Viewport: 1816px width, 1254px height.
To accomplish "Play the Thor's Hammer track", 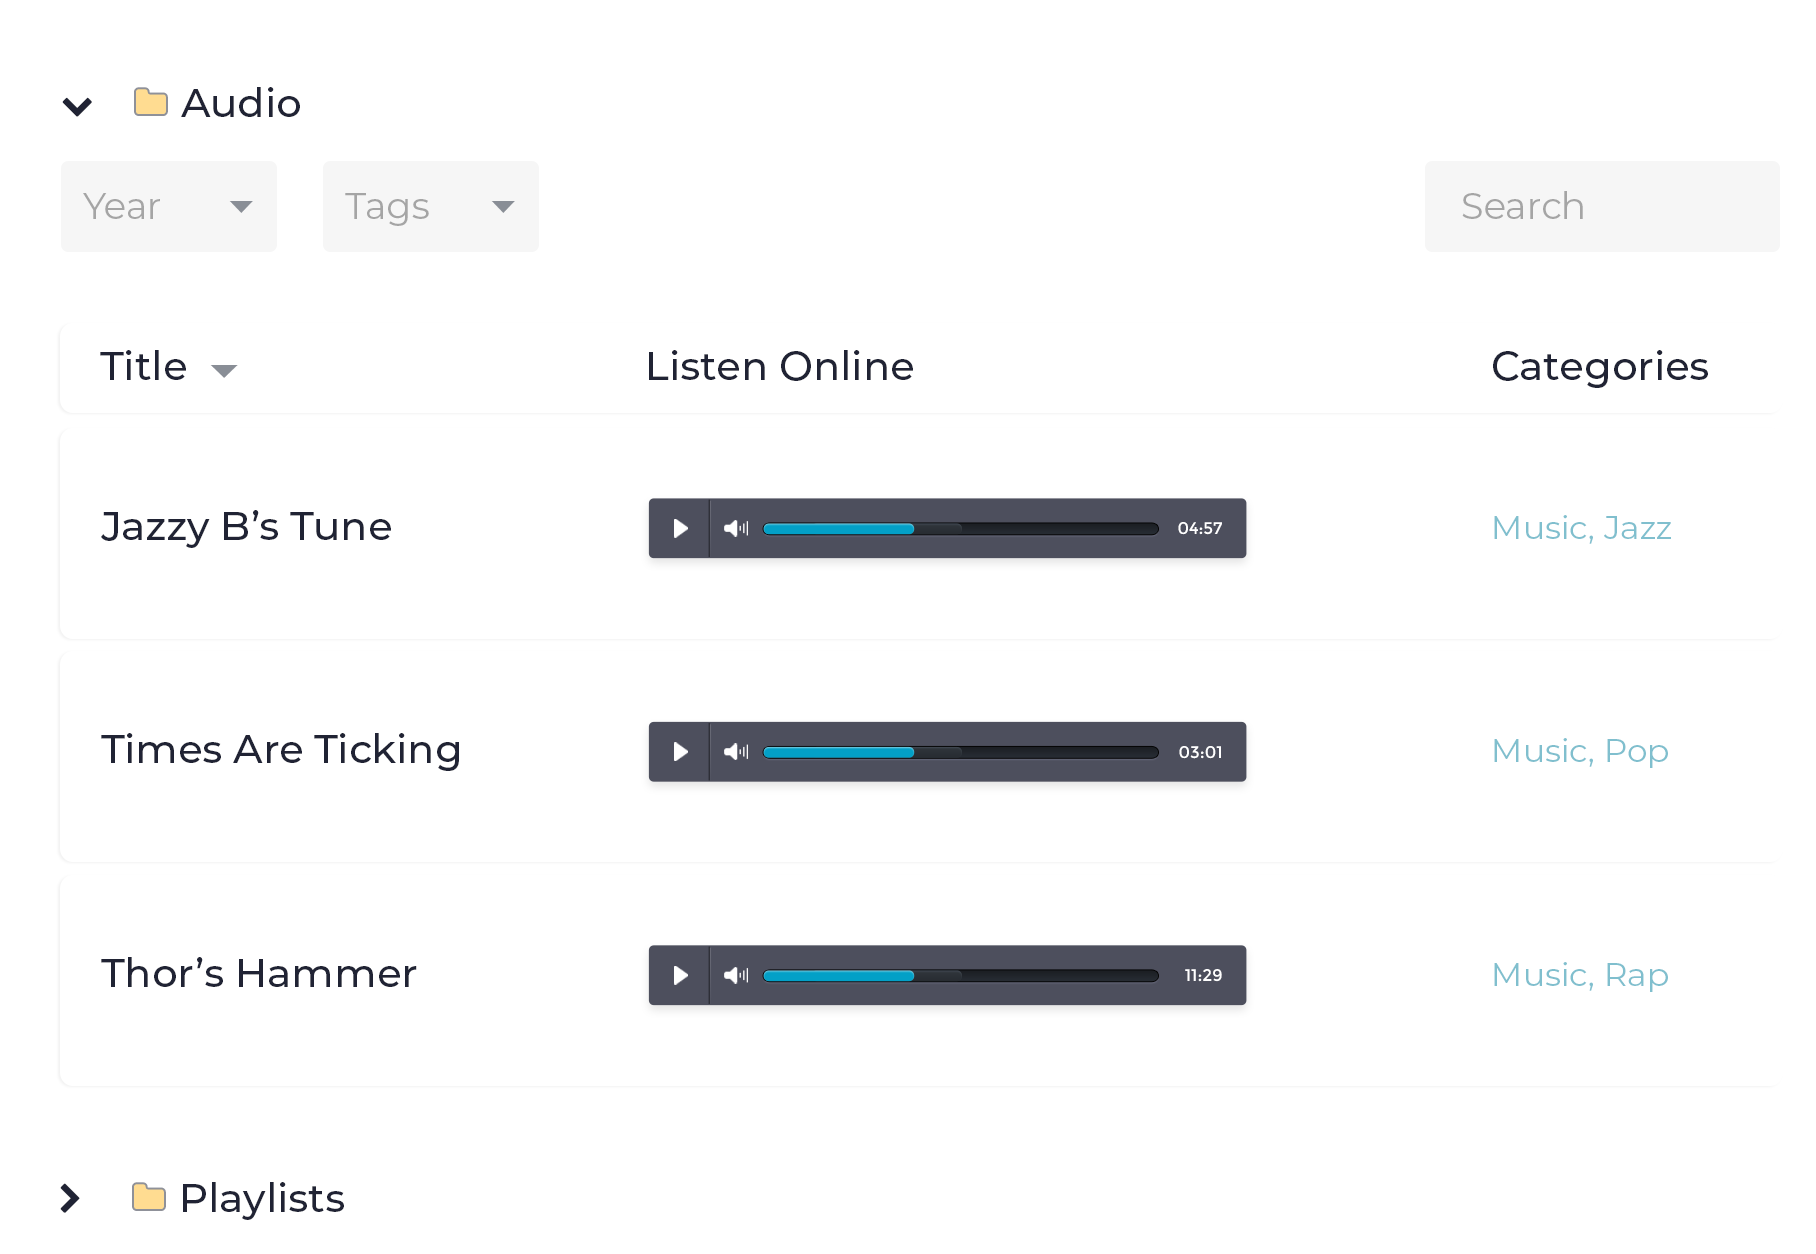I will 680,975.
